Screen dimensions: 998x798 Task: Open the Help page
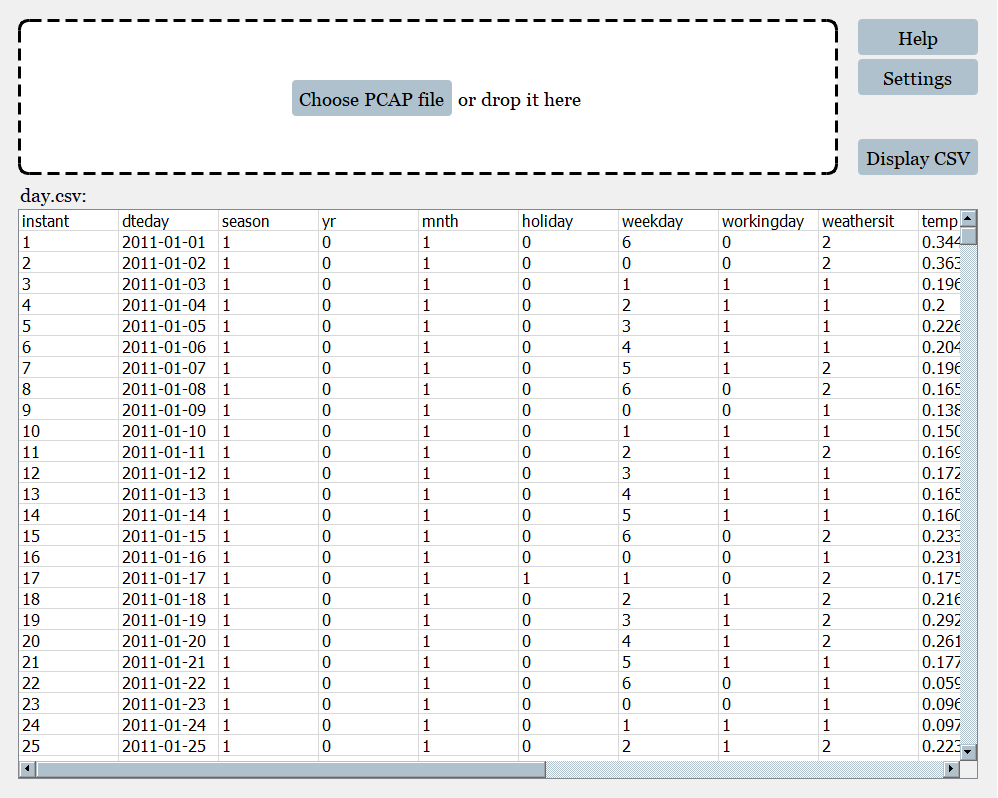pos(917,38)
